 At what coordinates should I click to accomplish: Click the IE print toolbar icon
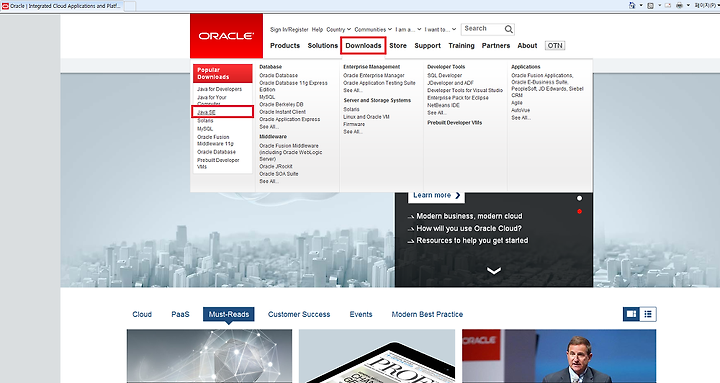coord(680,6)
